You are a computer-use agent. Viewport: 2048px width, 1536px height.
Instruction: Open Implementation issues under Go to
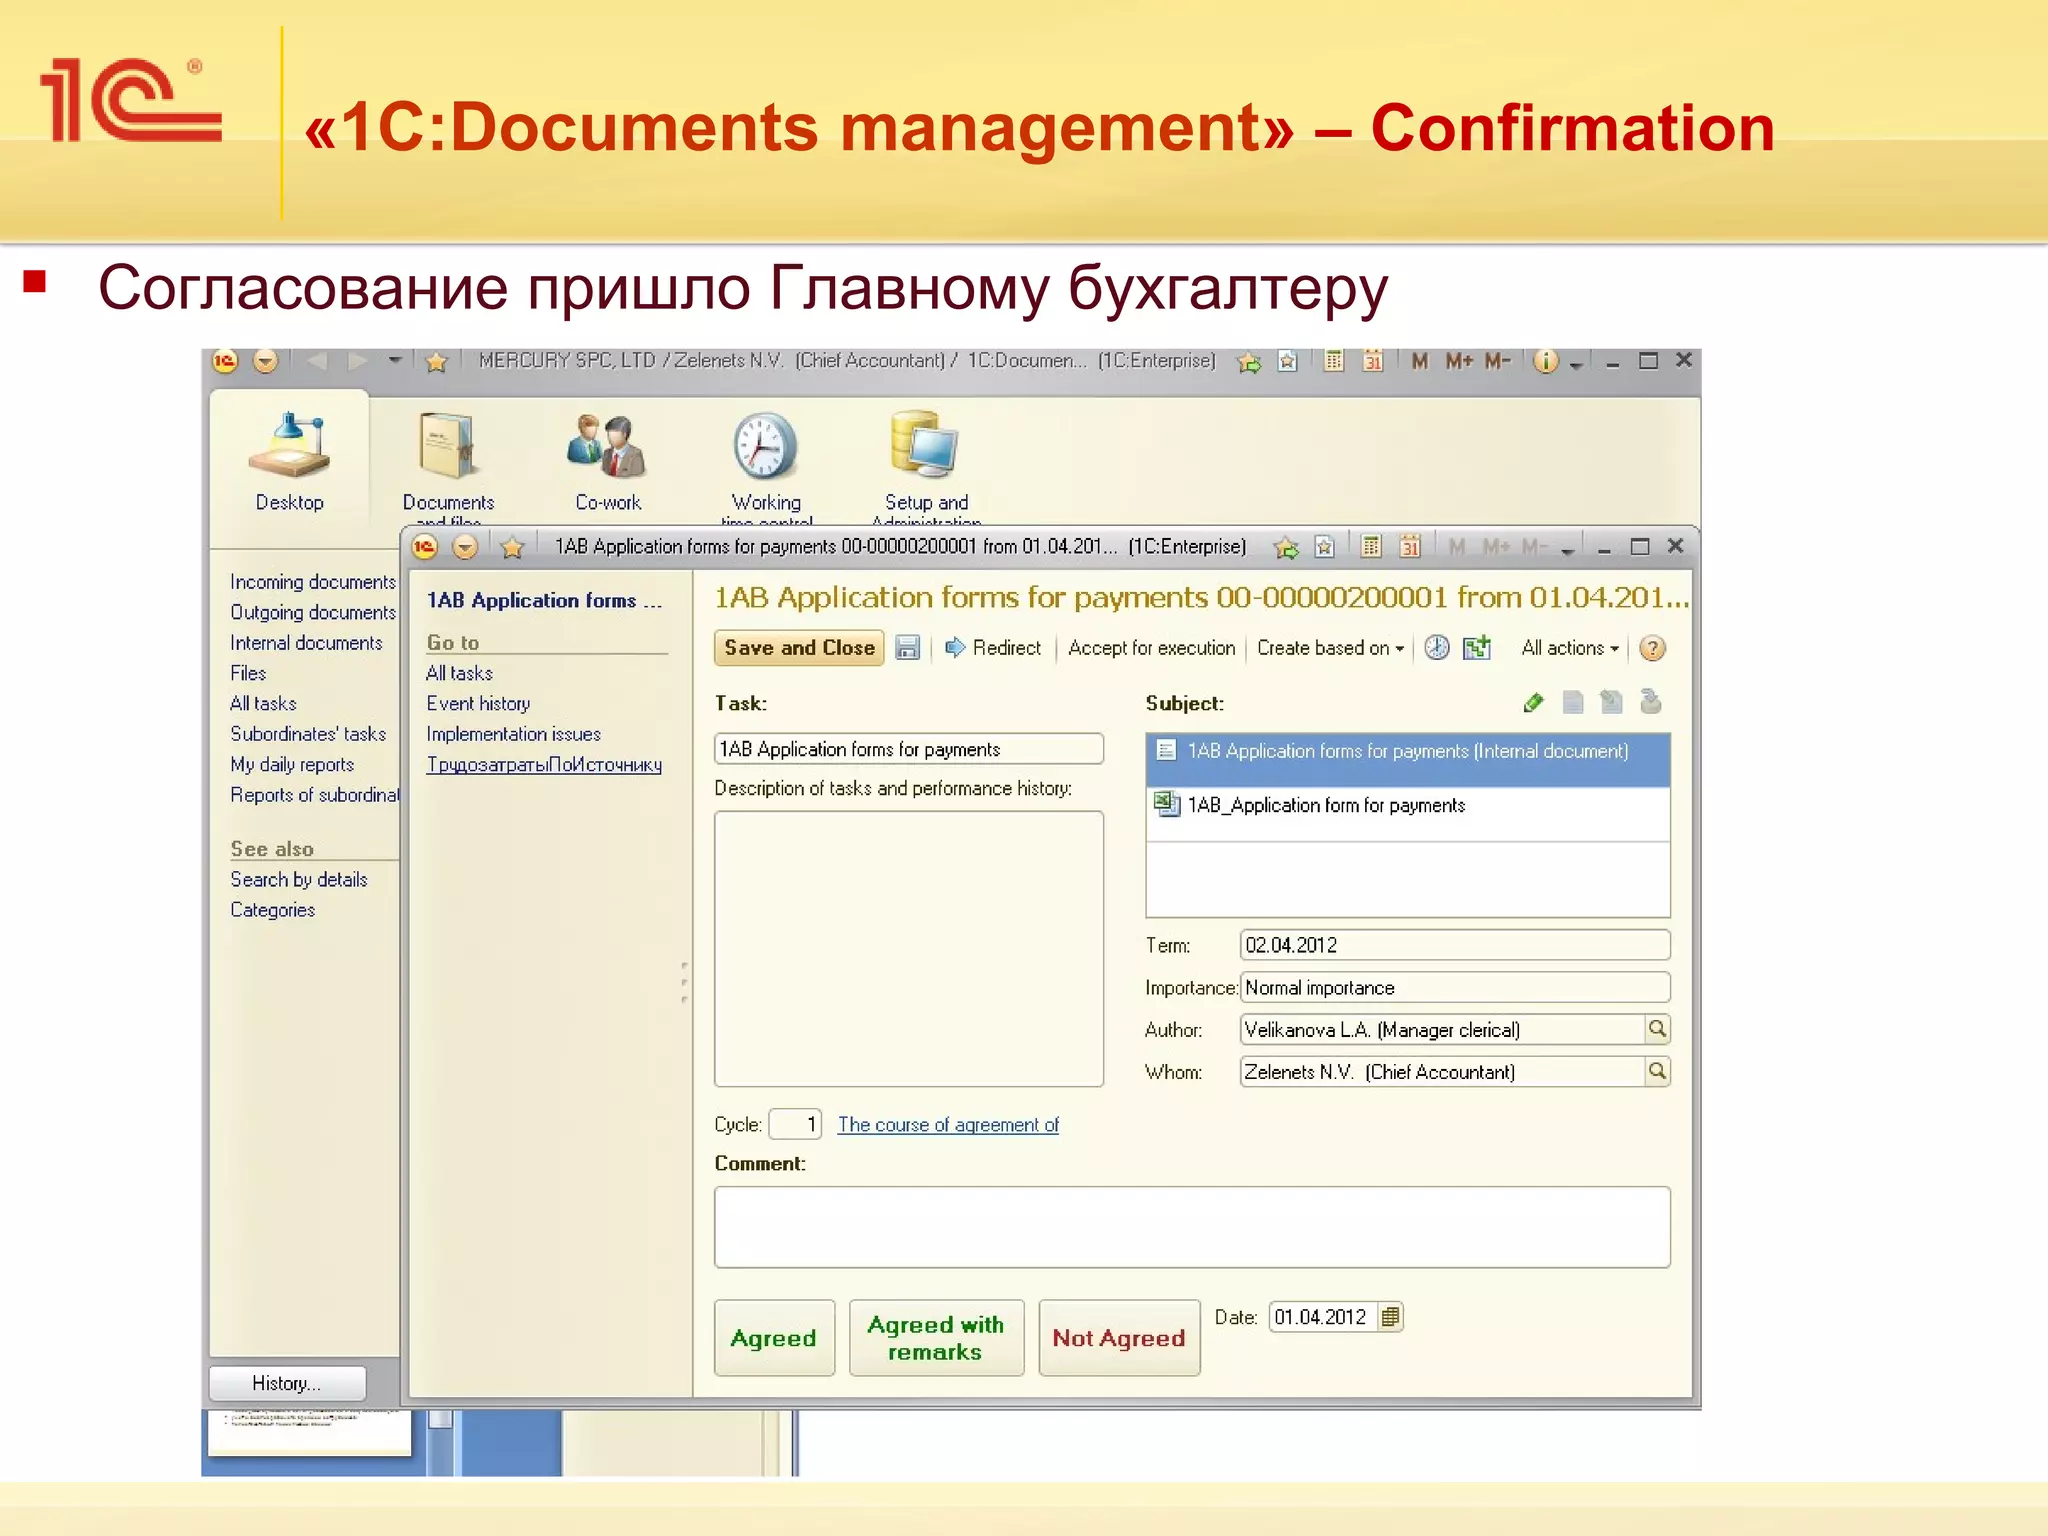pos(513,734)
